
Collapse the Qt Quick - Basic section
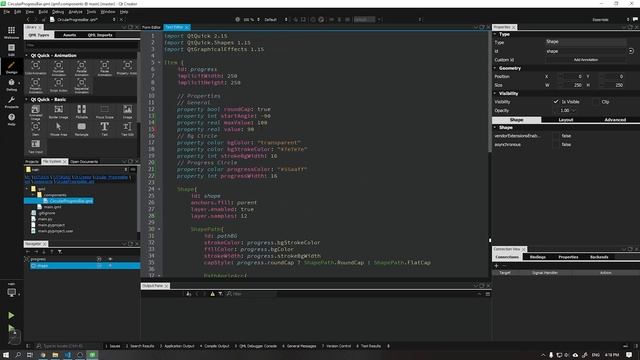point(27,100)
